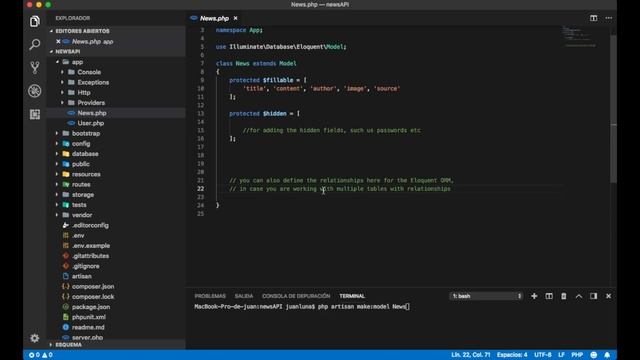Collapse the app folder
The width and height of the screenshot is (640, 360).
coord(77,62)
